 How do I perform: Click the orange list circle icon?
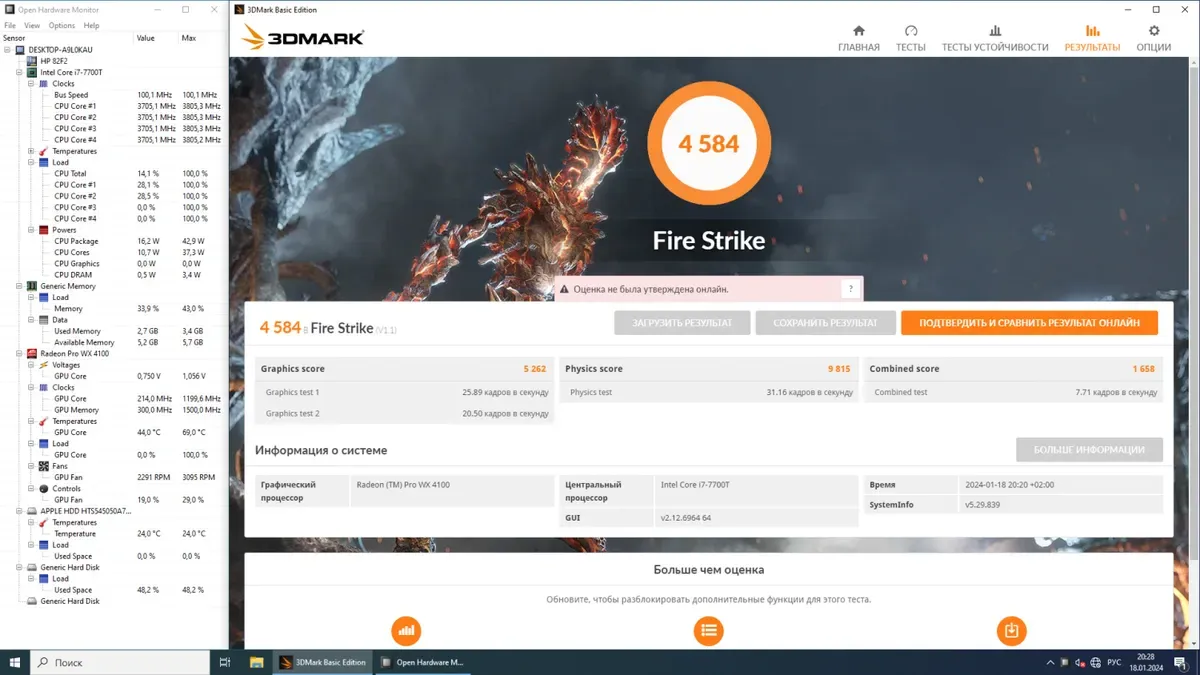708,630
